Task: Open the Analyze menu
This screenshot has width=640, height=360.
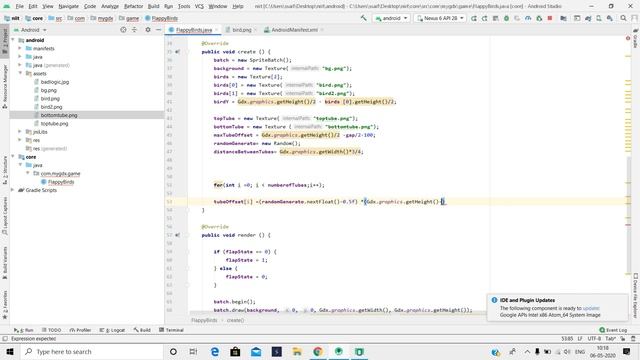Action: point(110,6)
